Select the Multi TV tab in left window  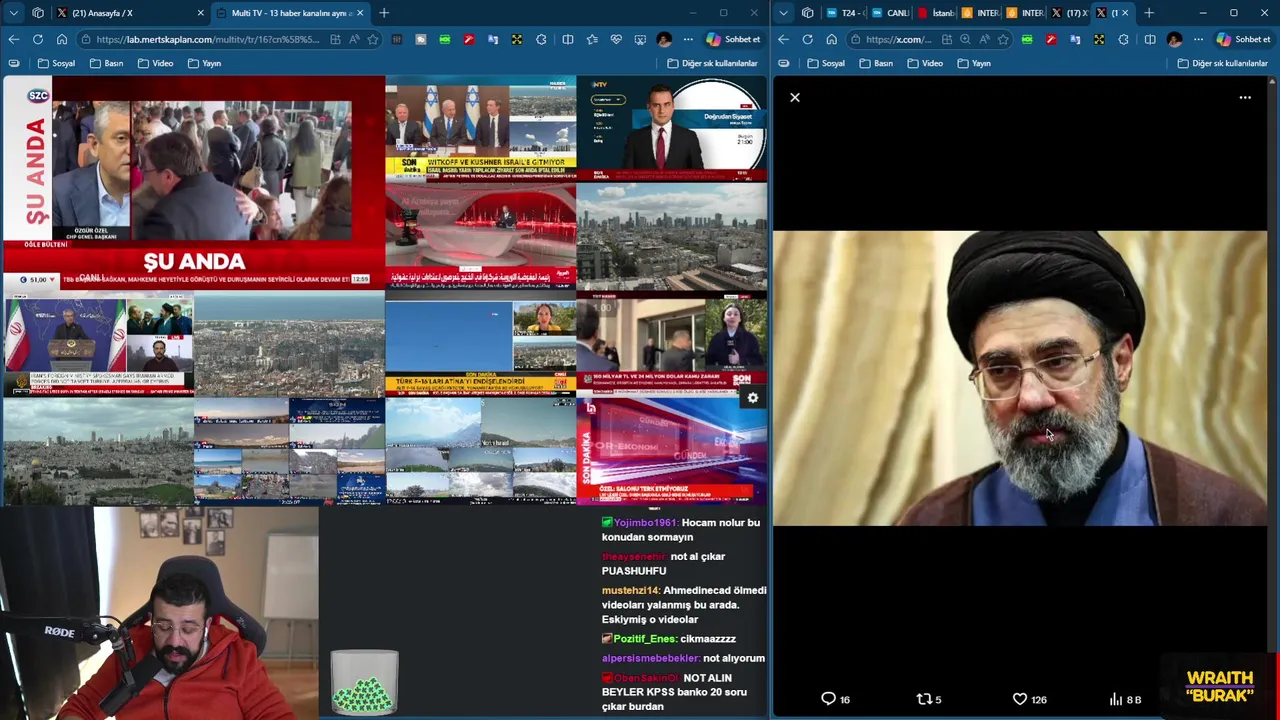click(x=290, y=13)
